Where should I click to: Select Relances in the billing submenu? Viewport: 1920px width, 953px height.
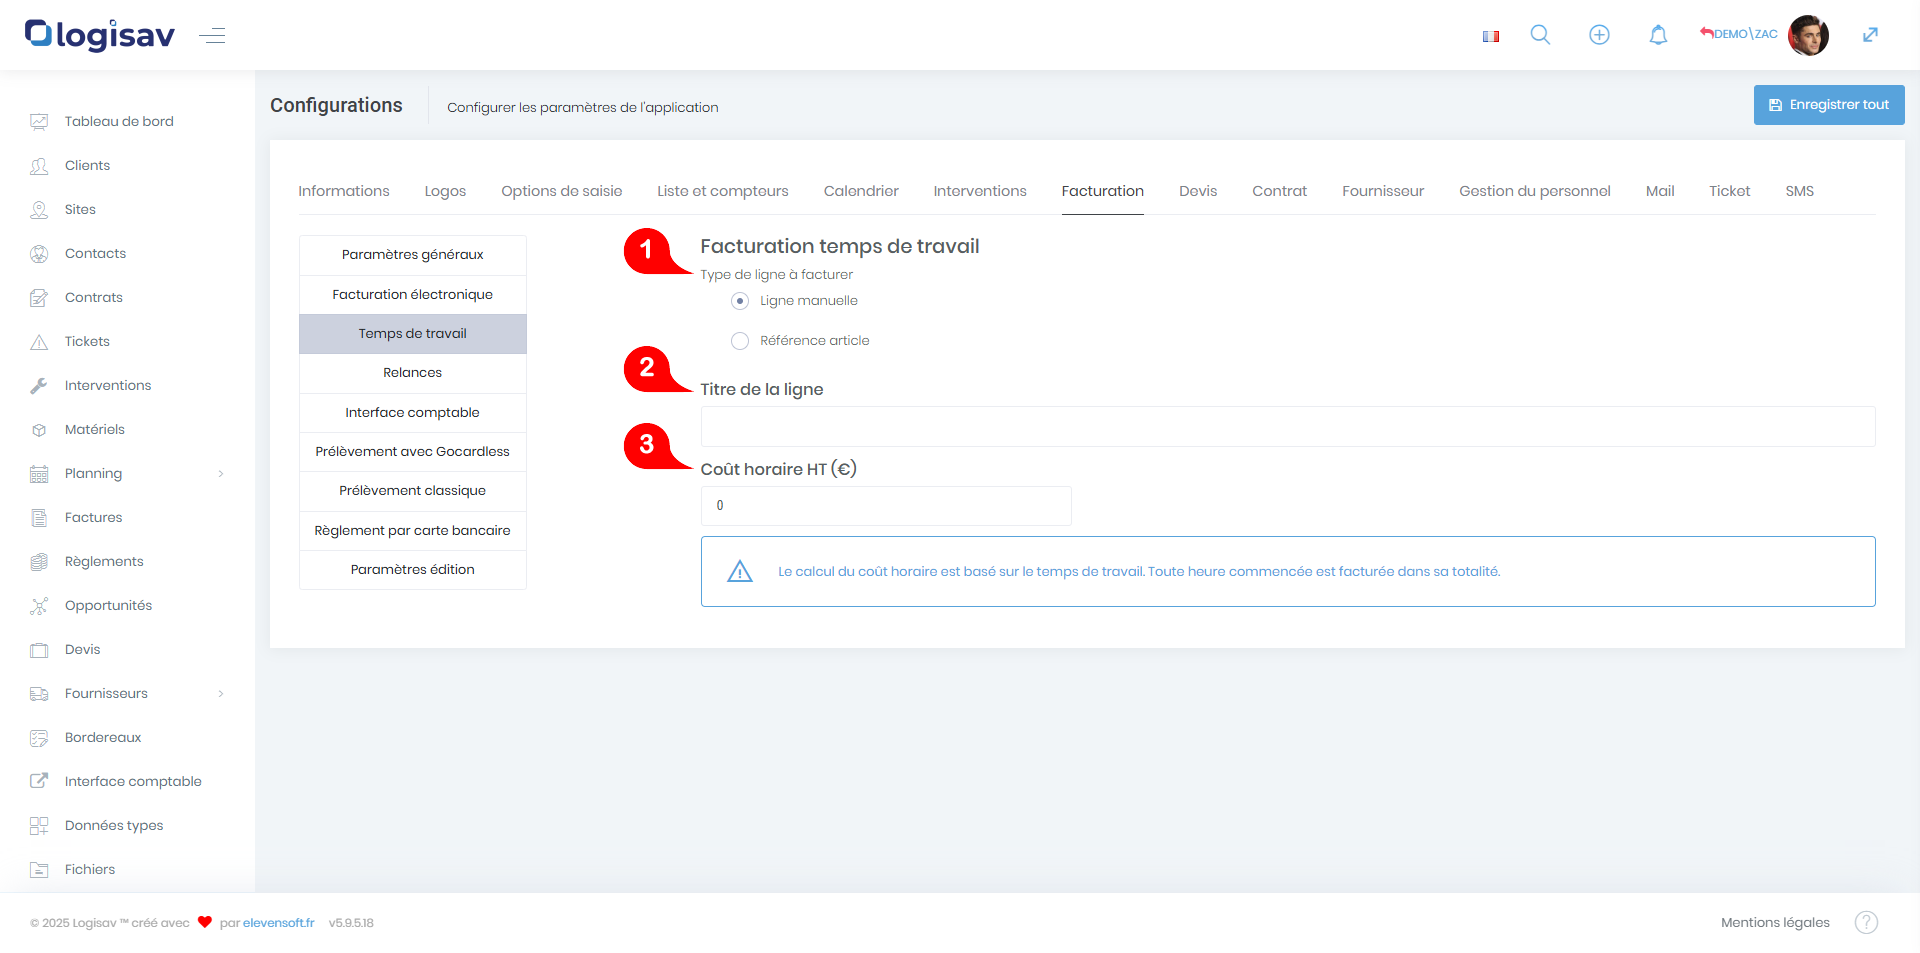[x=412, y=373]
